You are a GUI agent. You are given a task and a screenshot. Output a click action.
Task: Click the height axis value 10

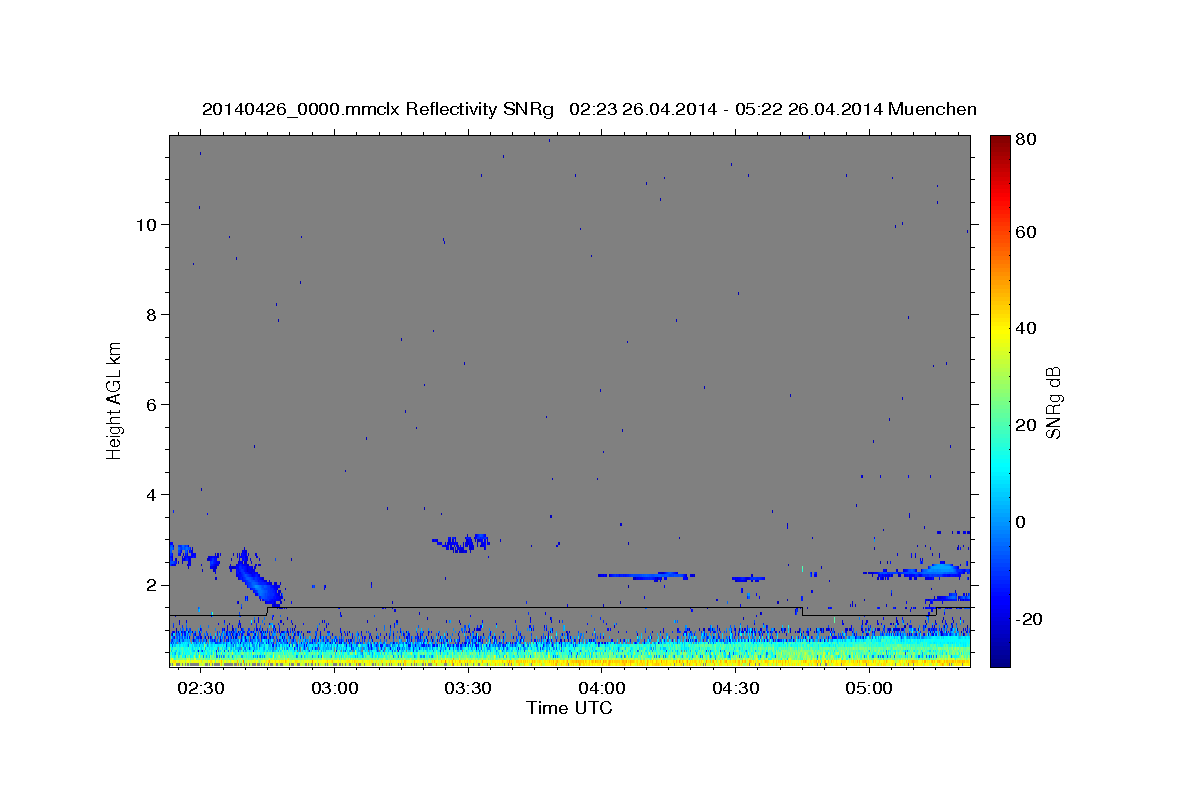(148, 225)
